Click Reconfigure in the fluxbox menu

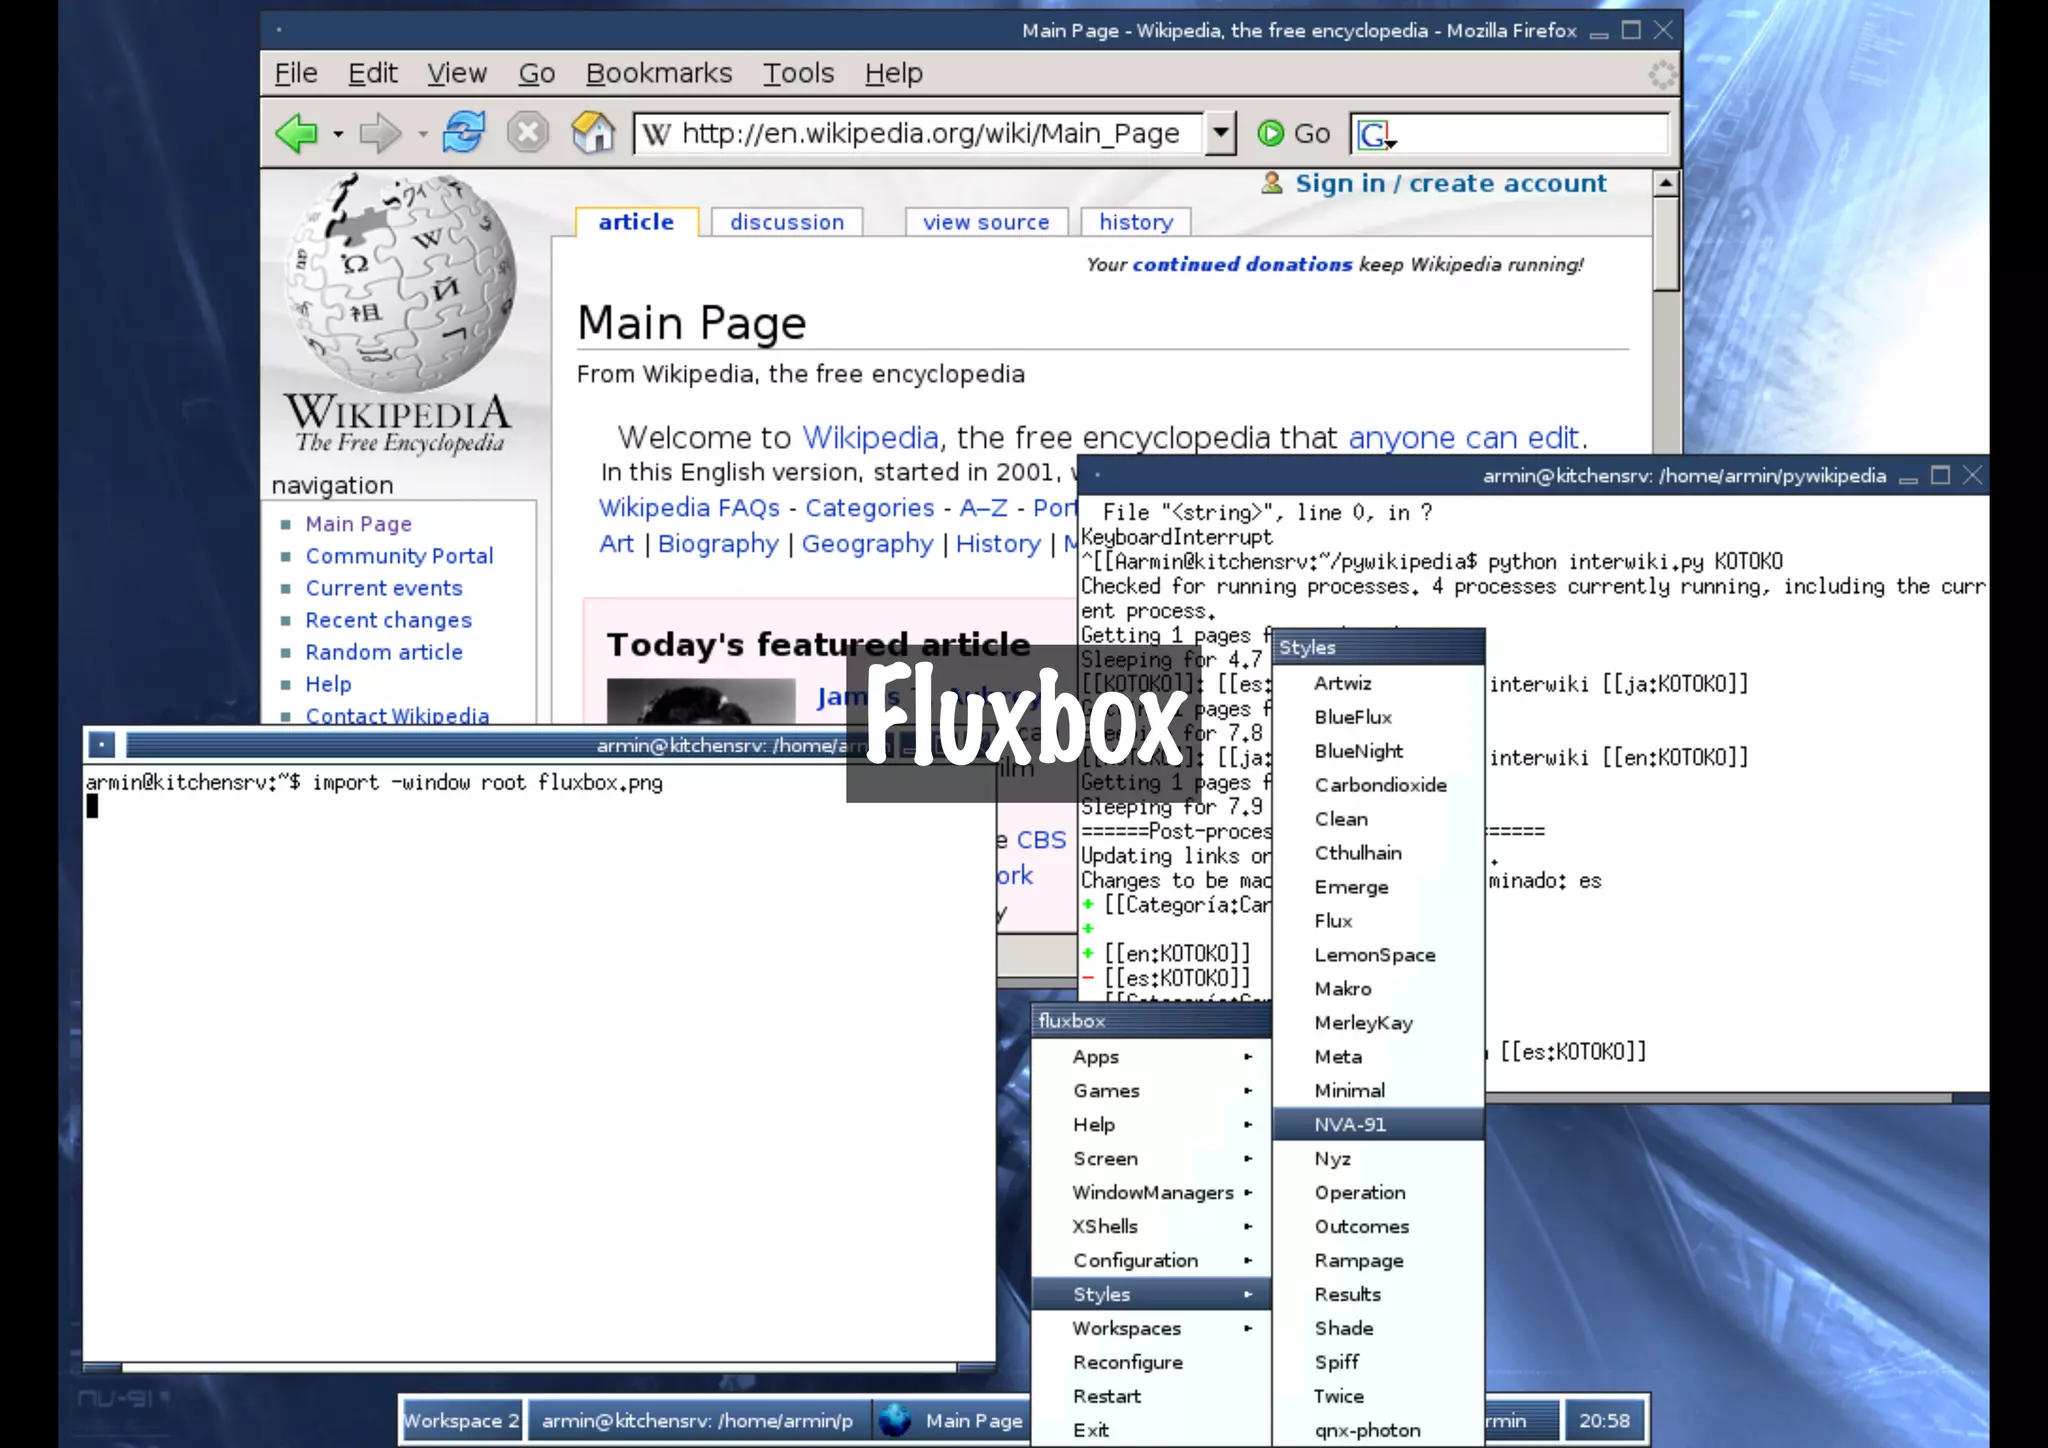[x=1151, y=1362]
